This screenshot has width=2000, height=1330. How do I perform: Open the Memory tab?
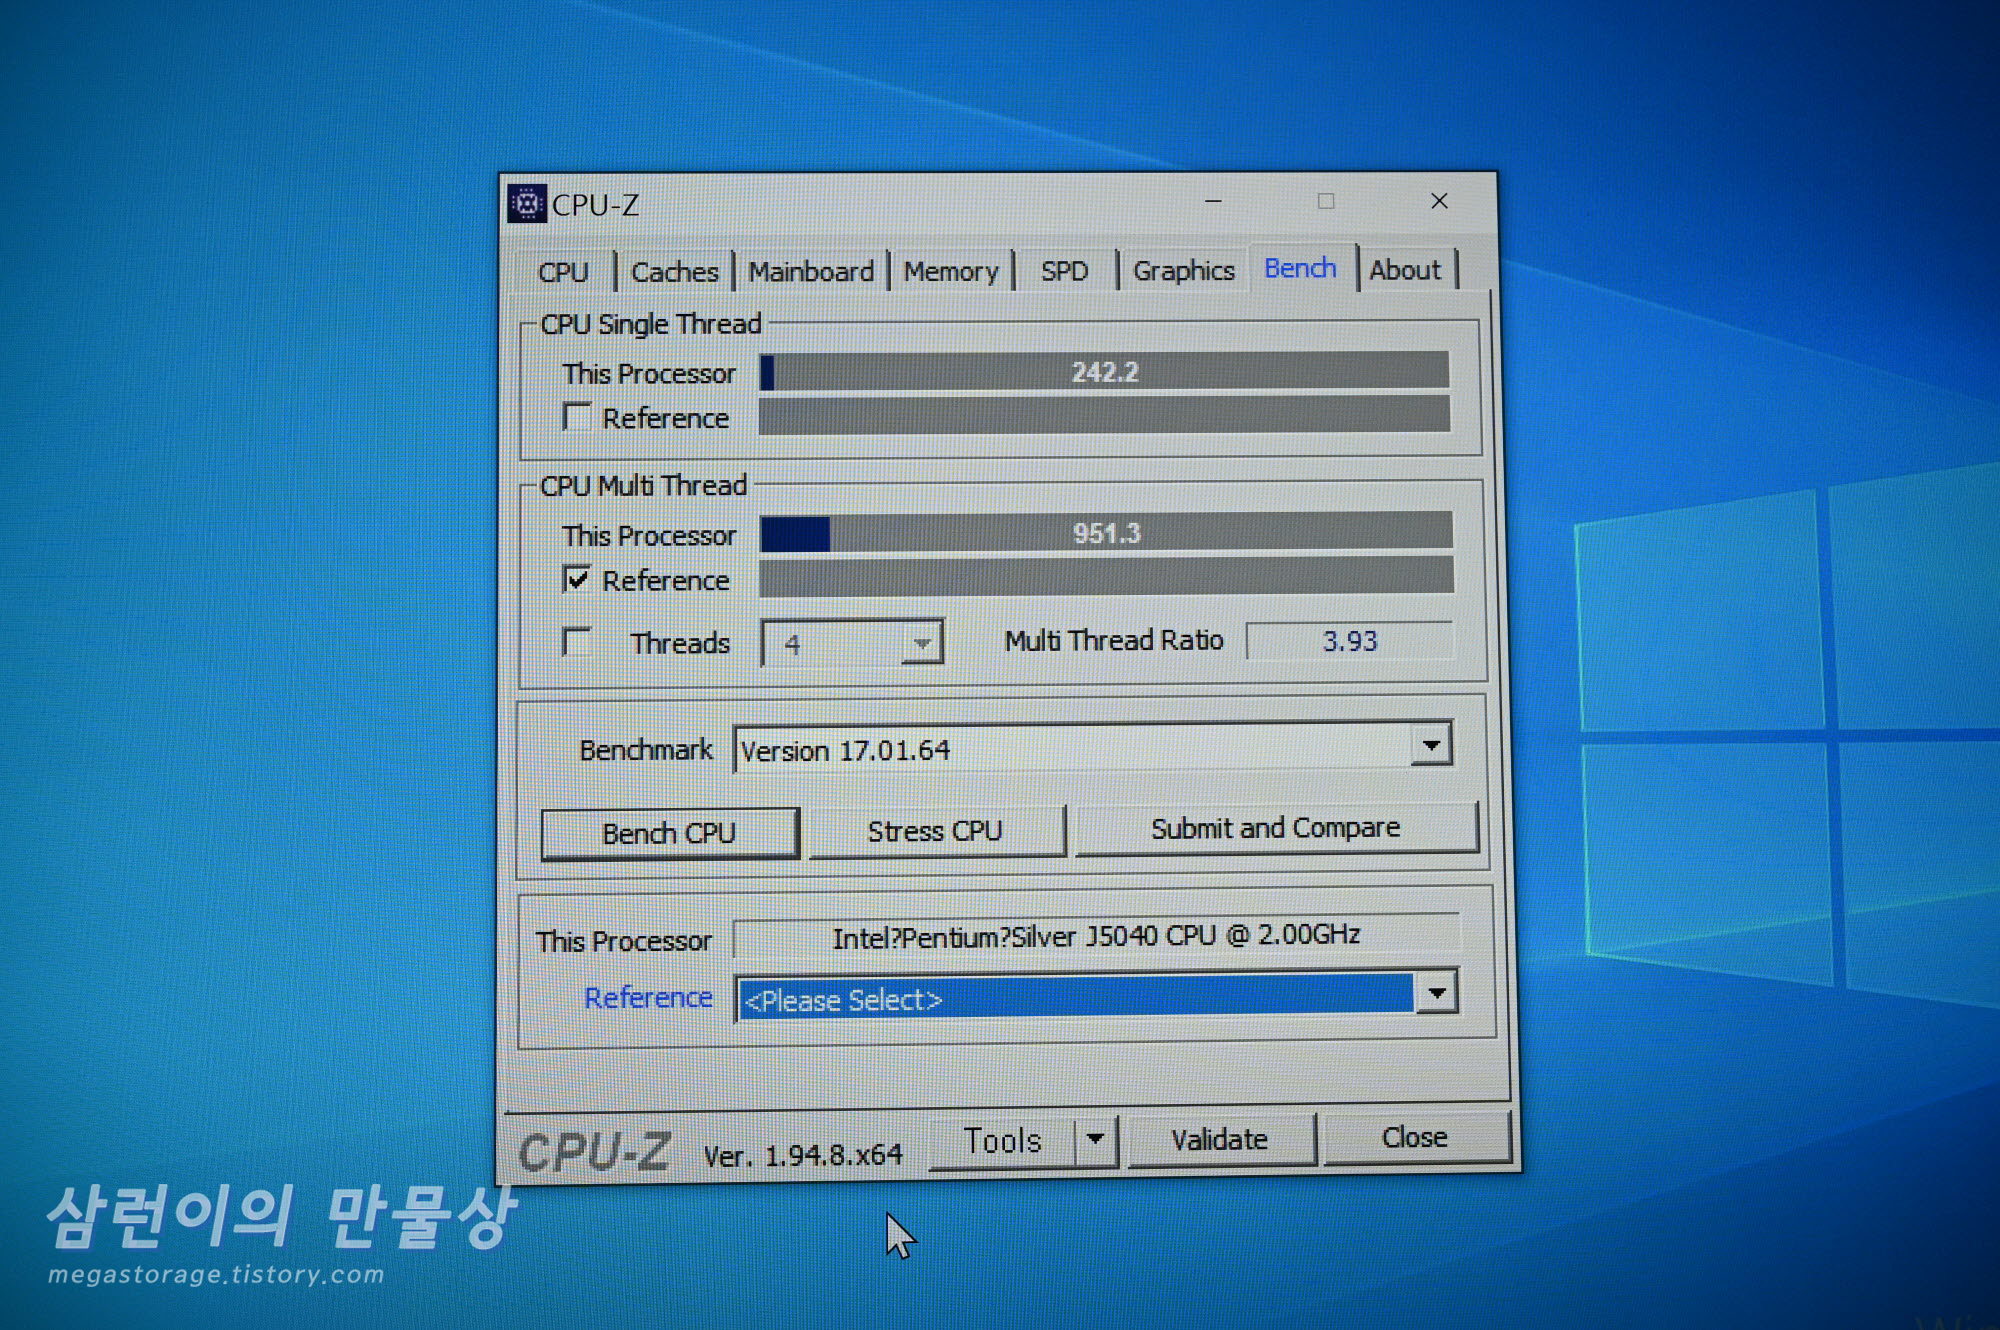click(950, 272)
